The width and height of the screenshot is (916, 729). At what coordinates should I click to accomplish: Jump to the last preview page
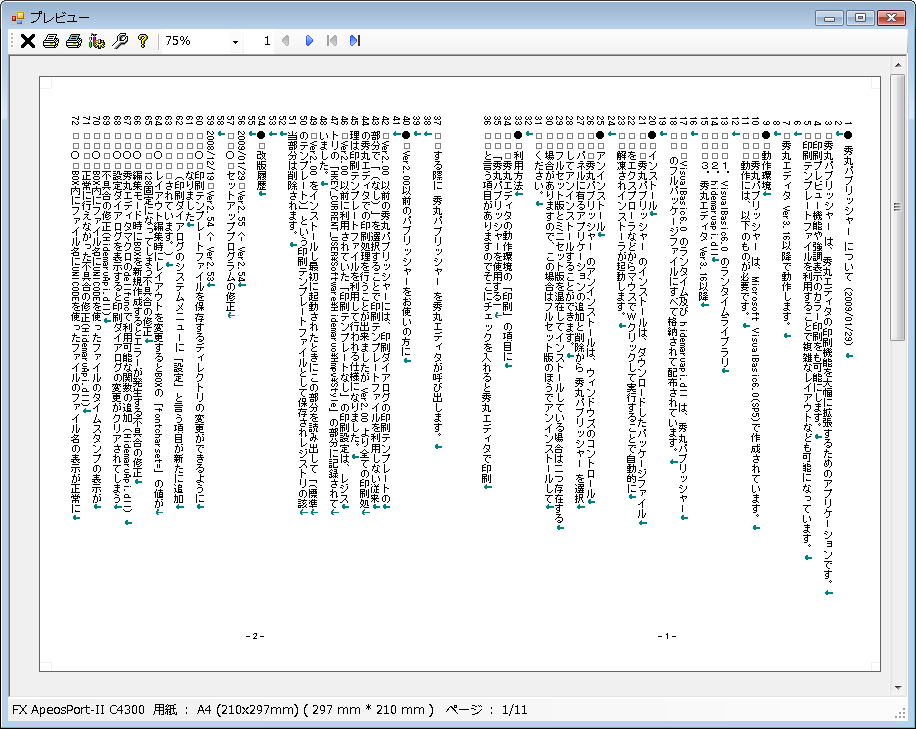[x=354, y=41]
